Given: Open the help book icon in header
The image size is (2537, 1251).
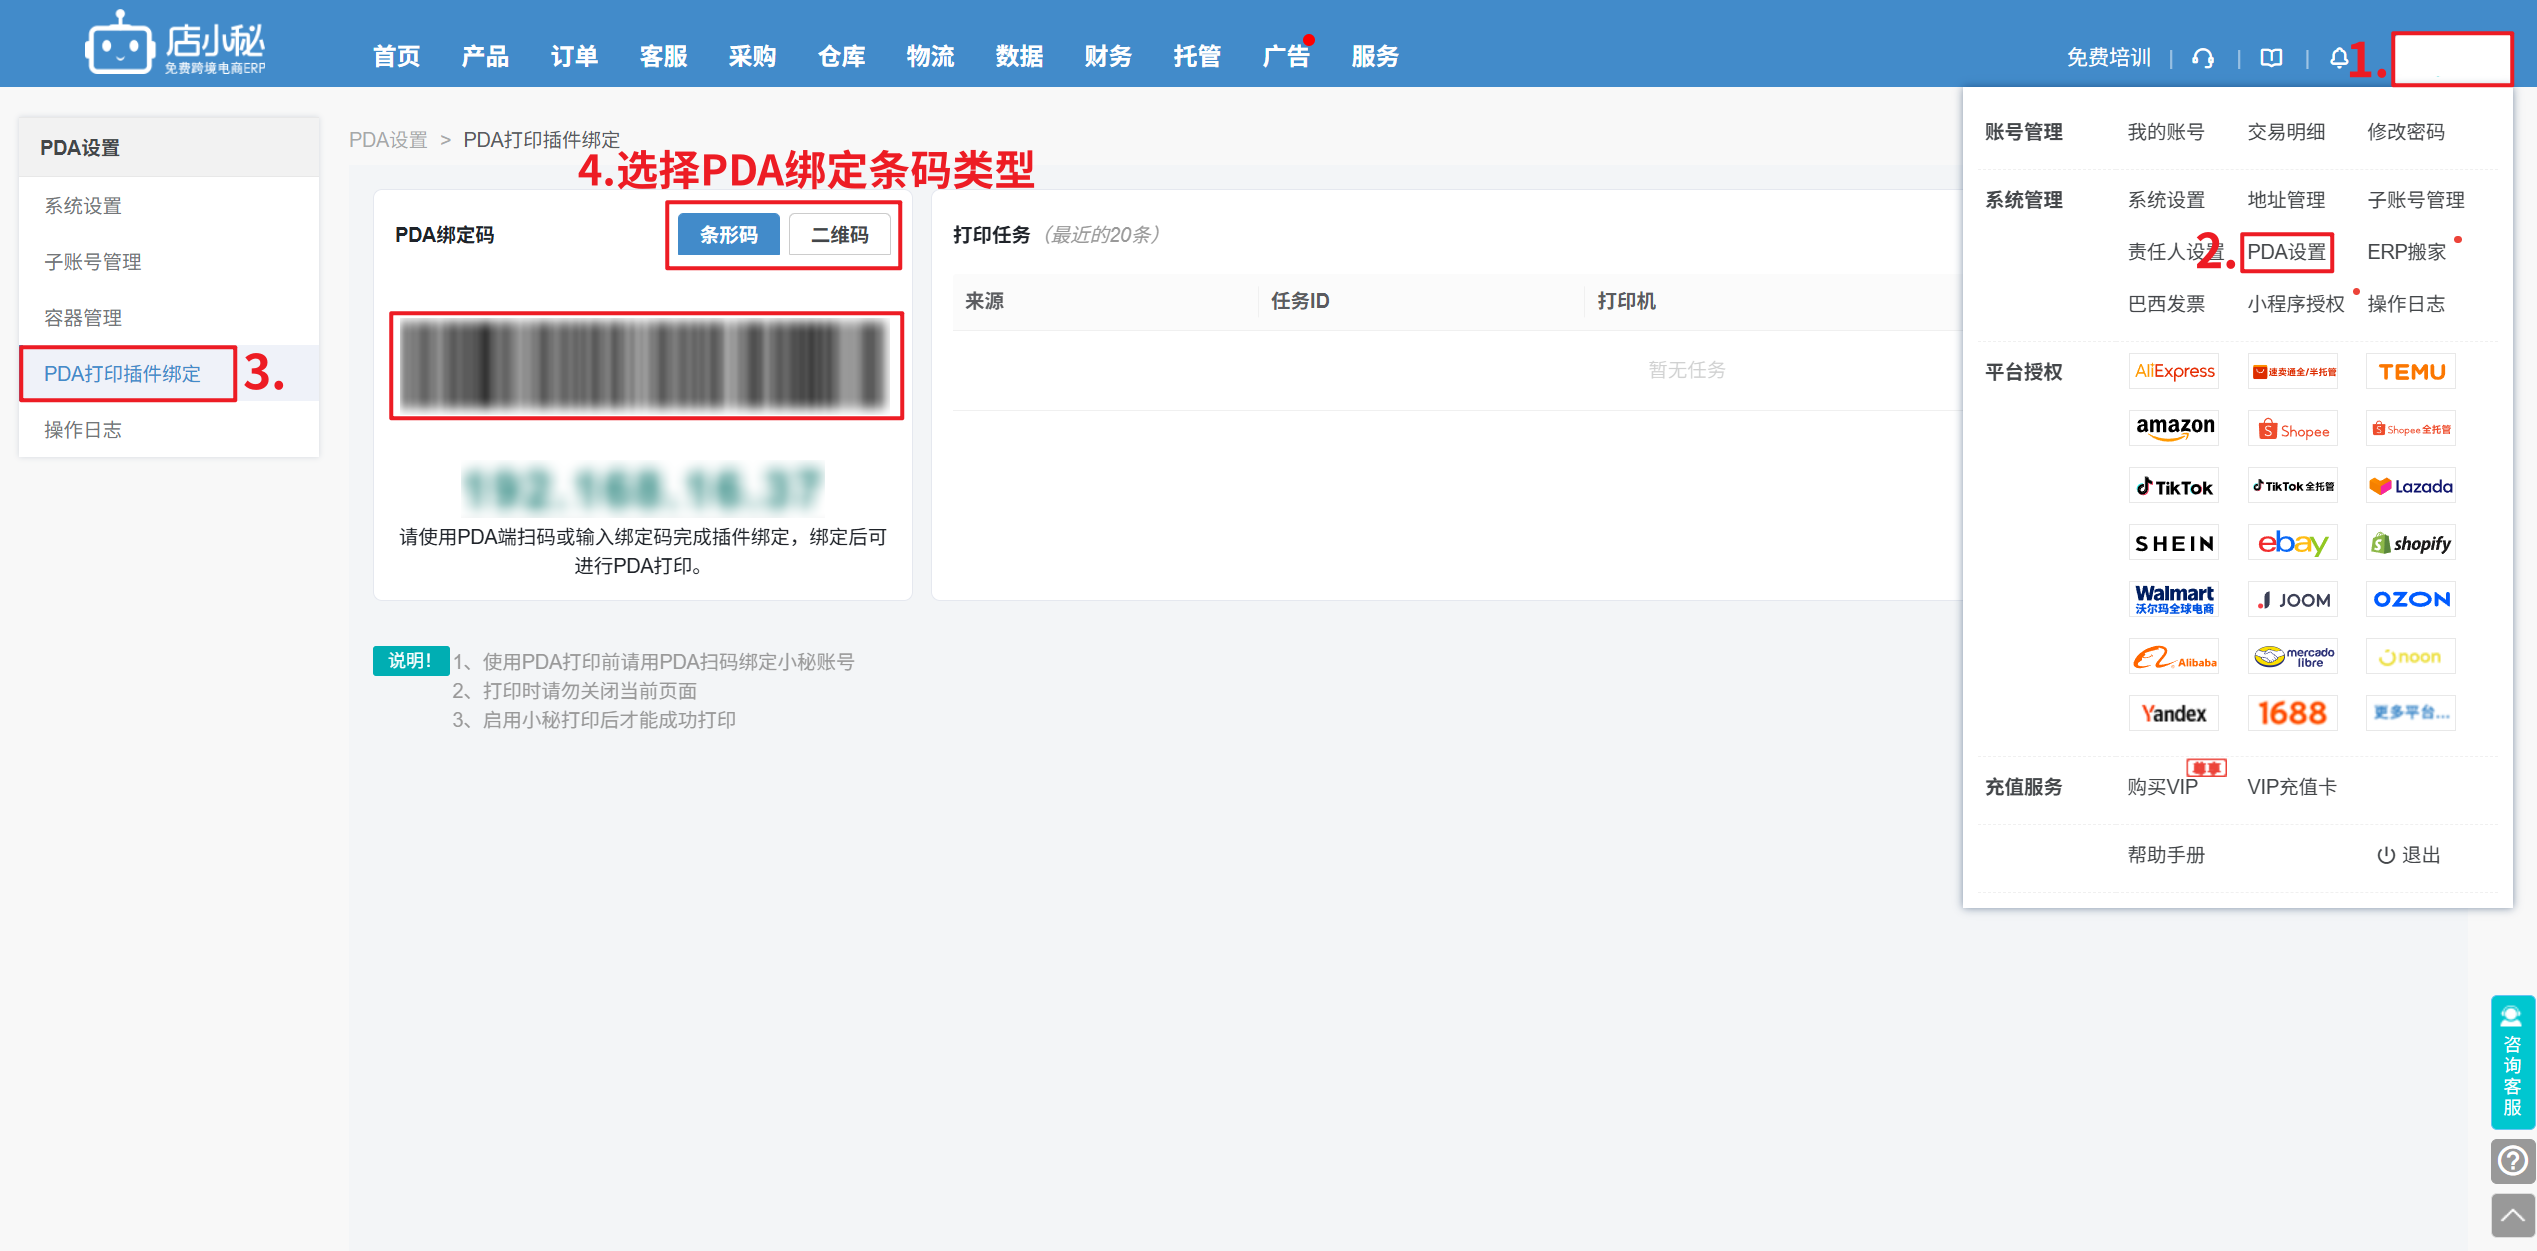Looking at the screenshot, I should click(x=2272, y=58).
